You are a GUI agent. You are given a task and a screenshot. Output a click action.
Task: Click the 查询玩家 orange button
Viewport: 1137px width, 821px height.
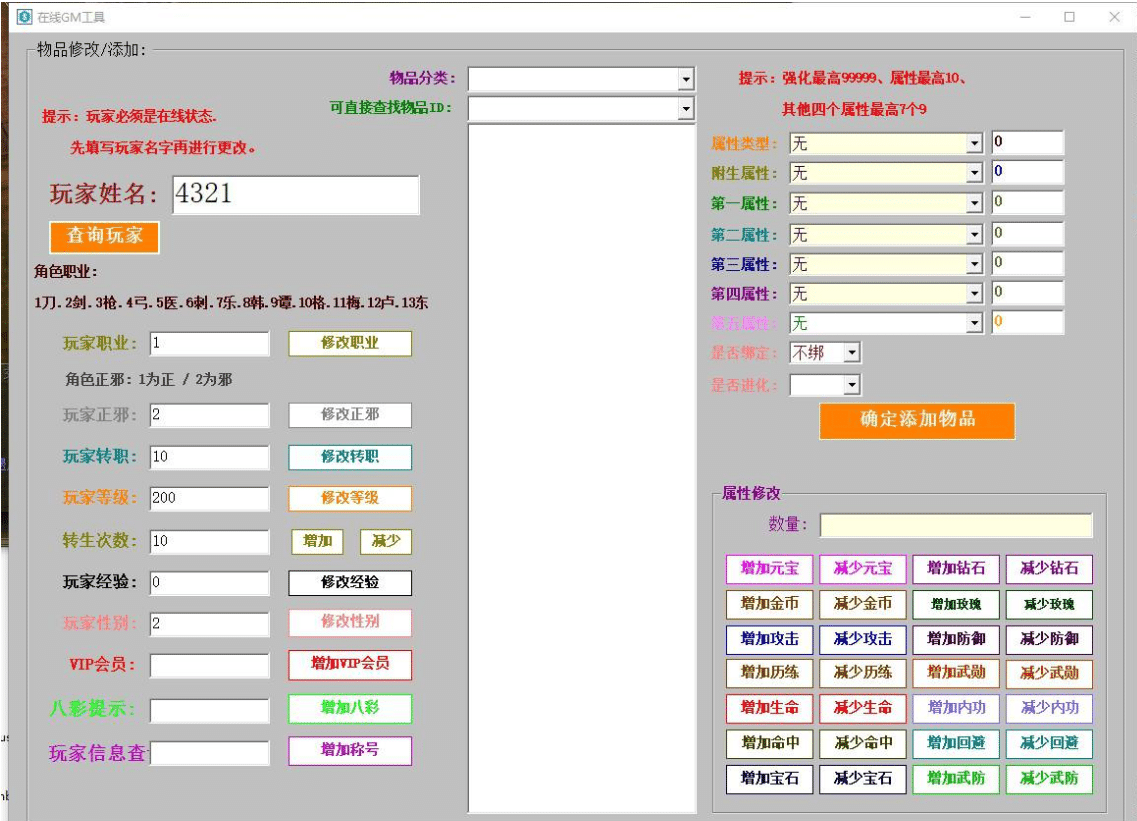coord(104,237)
